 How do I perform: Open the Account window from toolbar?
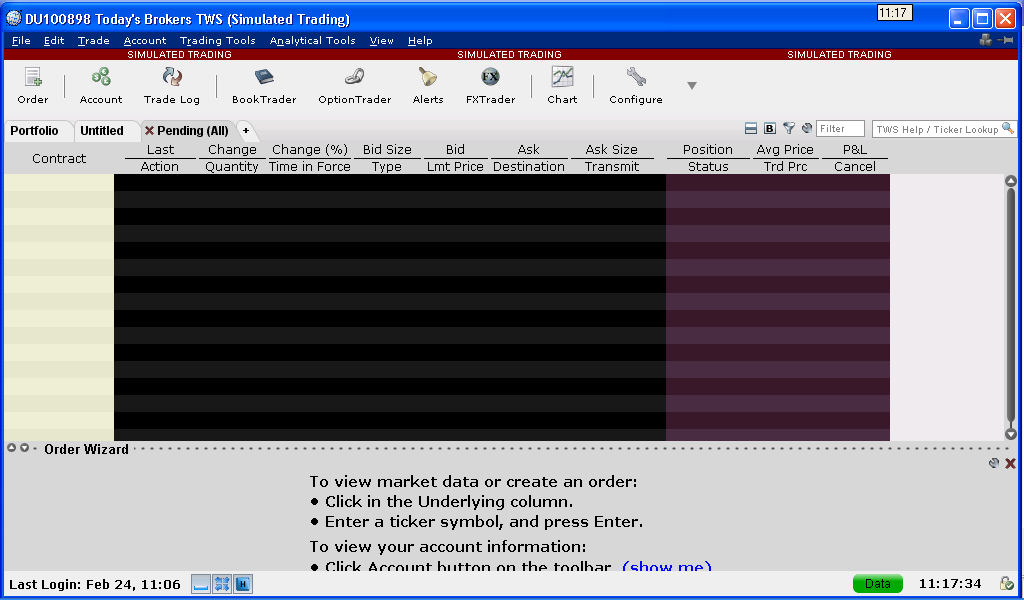(101, 85)
